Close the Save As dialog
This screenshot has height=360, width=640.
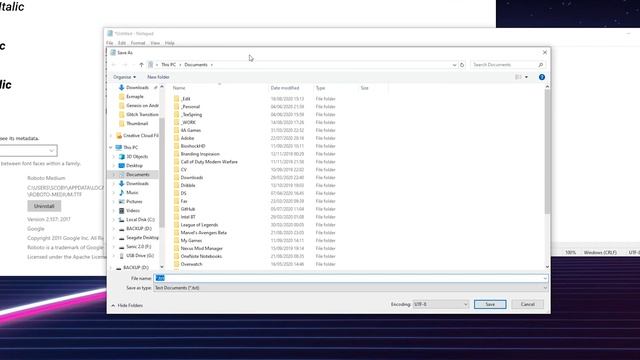[544, 53]
